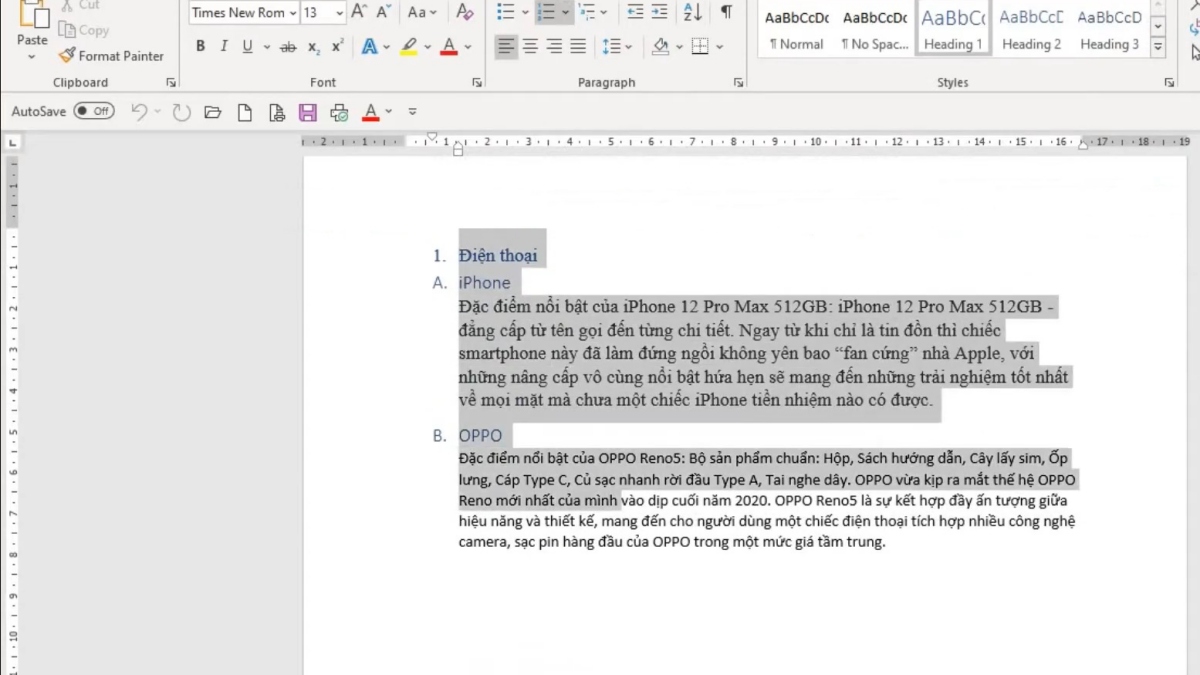Click the Borders icon
This screenshot has width=1200, height=675.
(700, 46)
